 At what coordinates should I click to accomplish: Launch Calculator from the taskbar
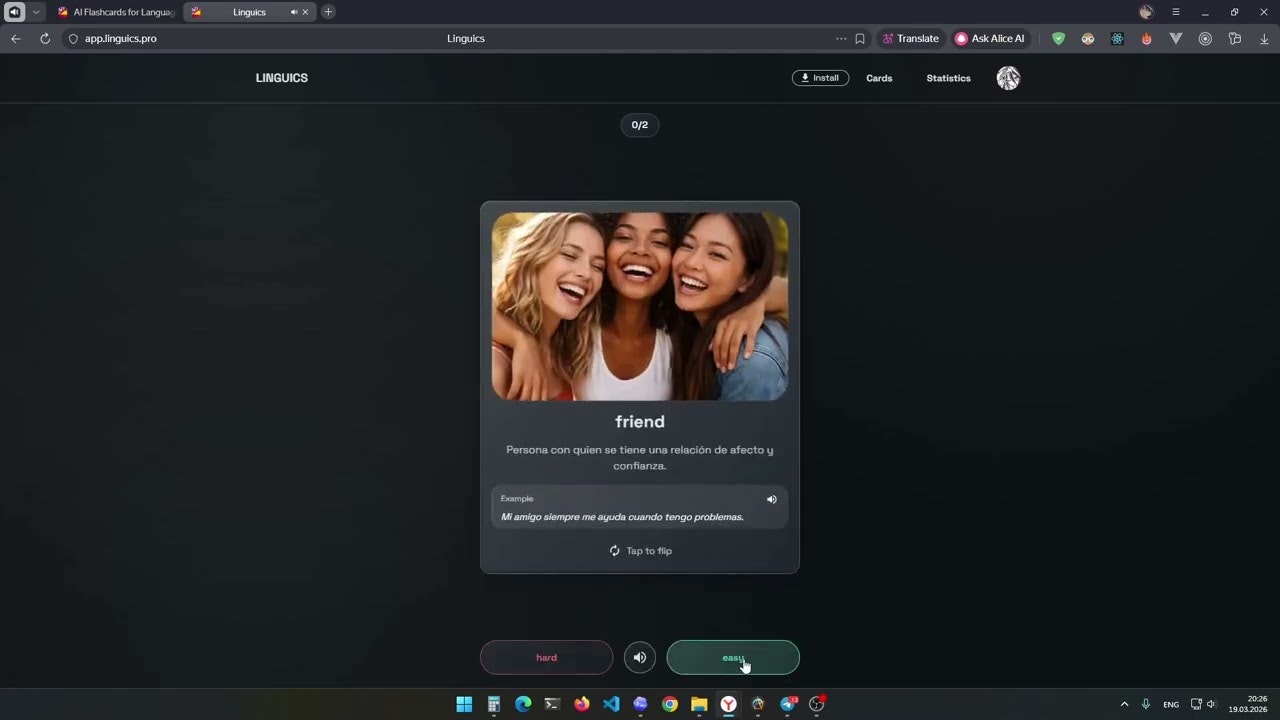(x=493, y=704)
